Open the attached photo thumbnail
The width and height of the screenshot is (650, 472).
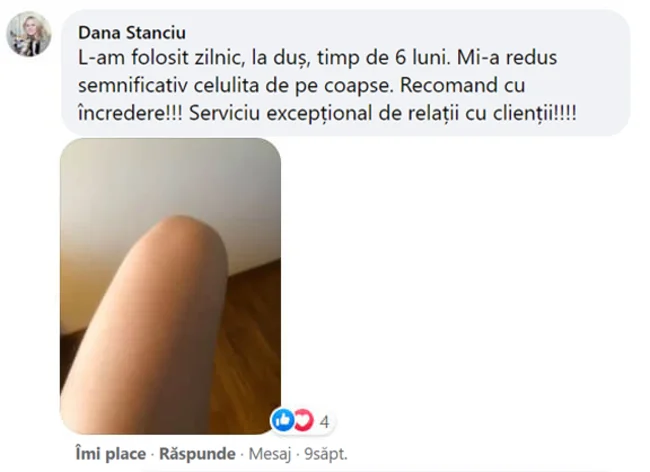pos(170,286)
